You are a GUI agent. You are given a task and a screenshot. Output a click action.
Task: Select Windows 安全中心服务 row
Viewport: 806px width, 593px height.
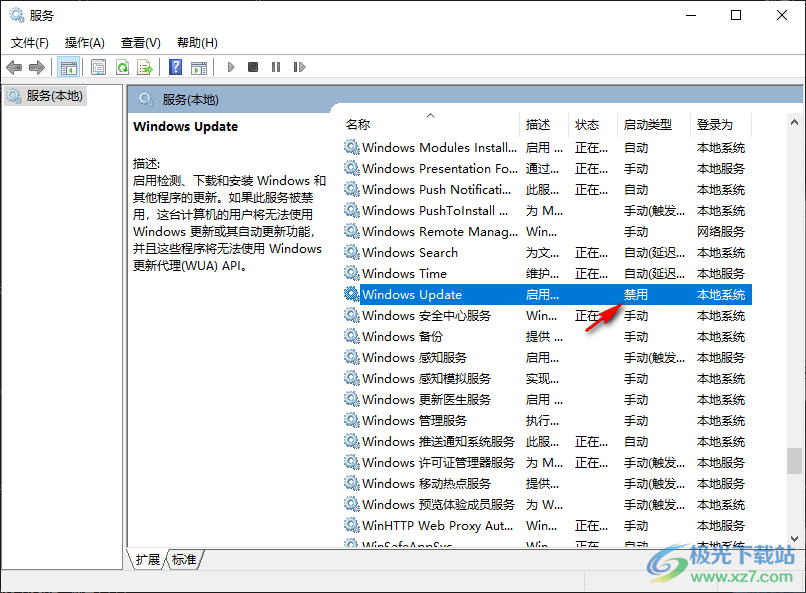point(547,316)
